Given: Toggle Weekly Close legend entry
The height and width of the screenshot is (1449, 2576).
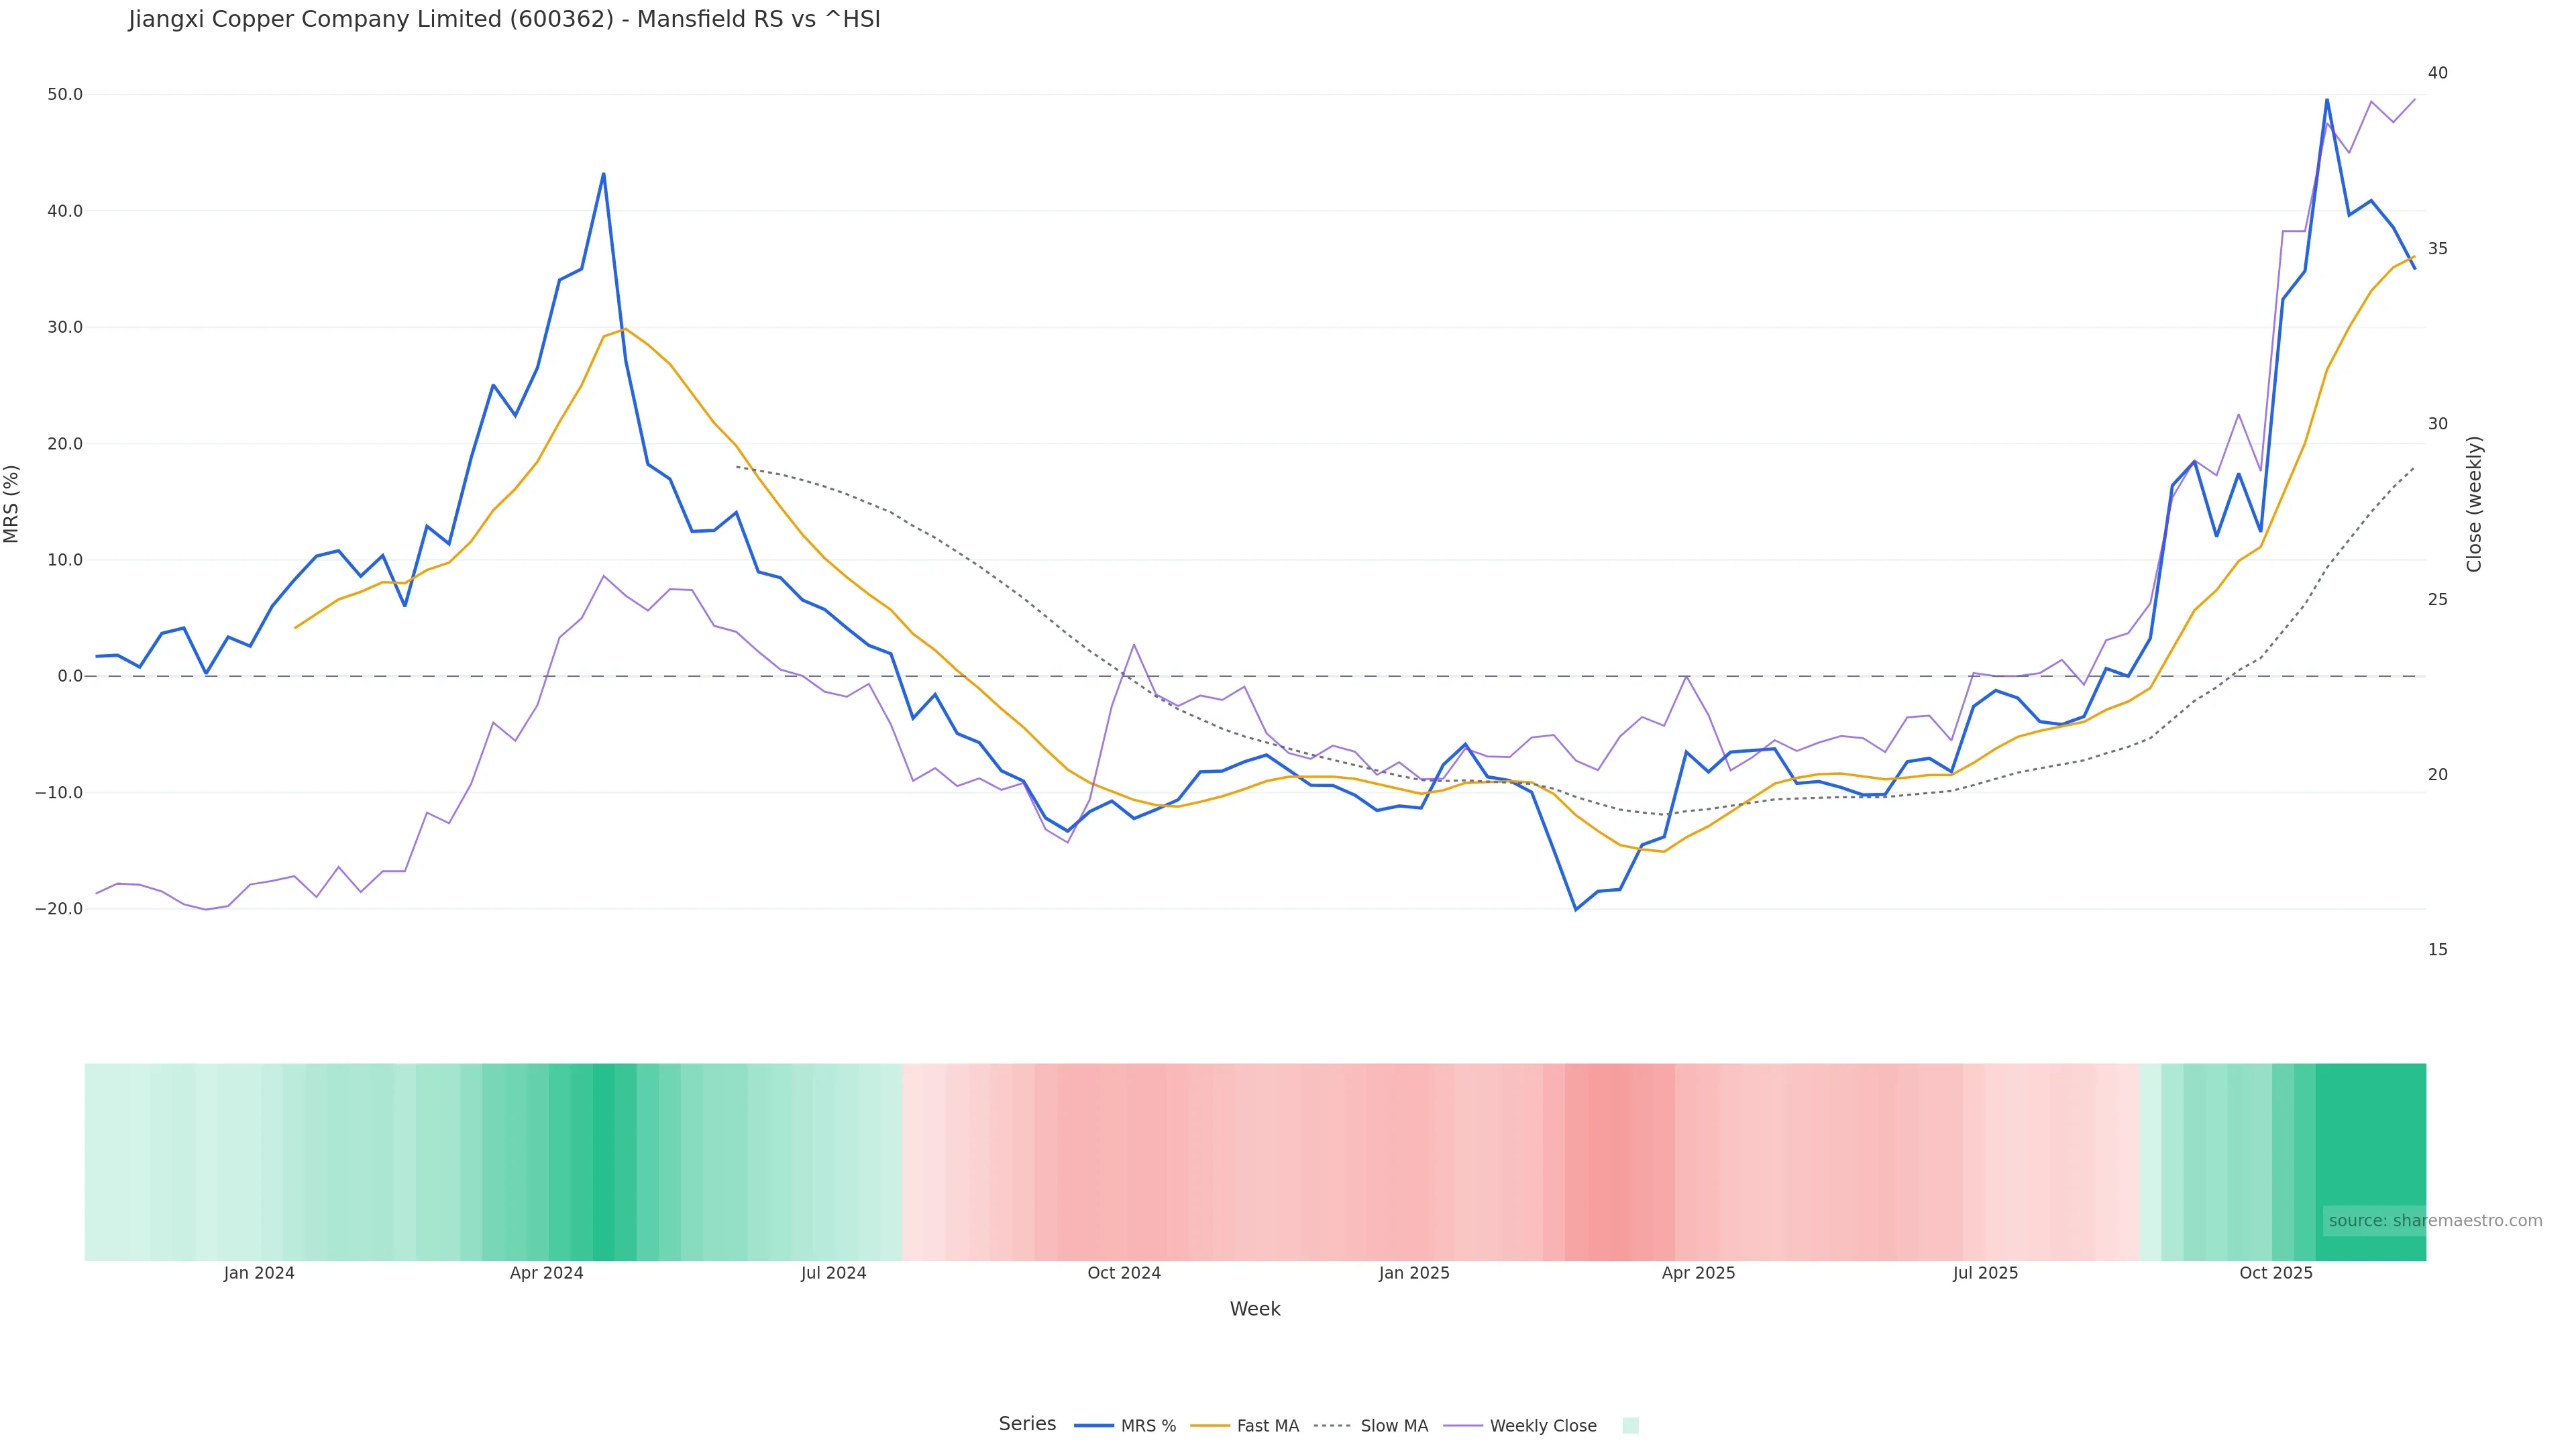Looking at the screenshot, I should click(x=1542, y=1426).
